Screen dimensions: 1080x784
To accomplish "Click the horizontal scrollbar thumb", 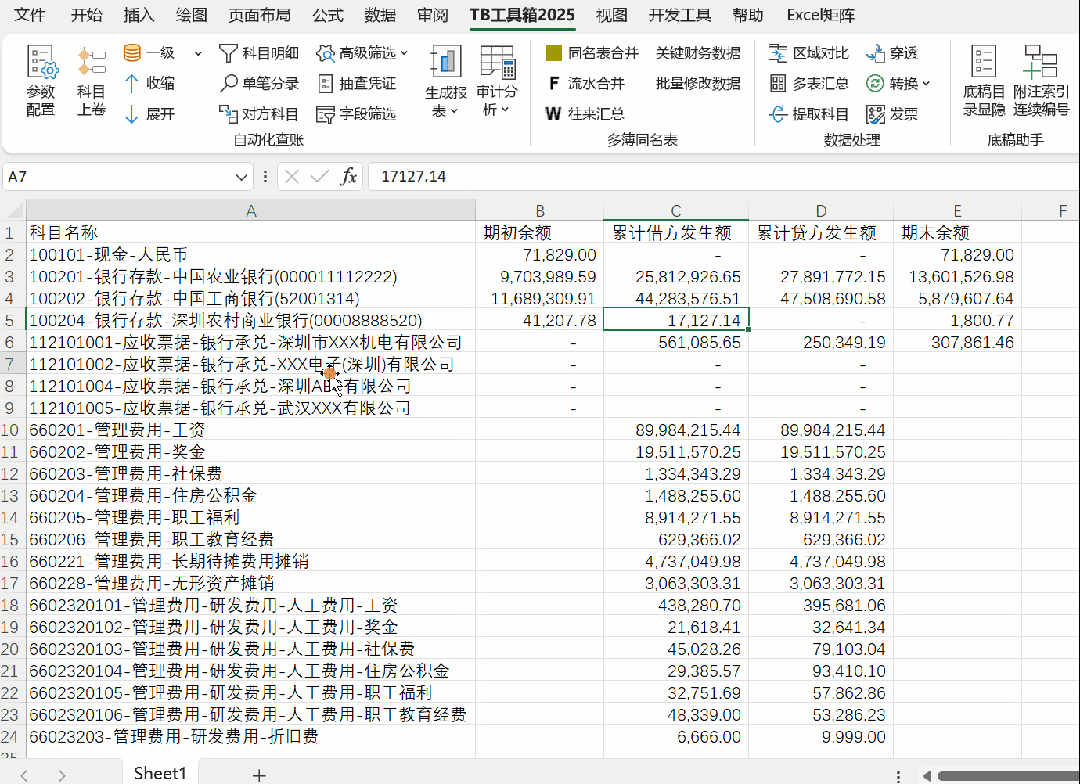I will click(1008, 776).
